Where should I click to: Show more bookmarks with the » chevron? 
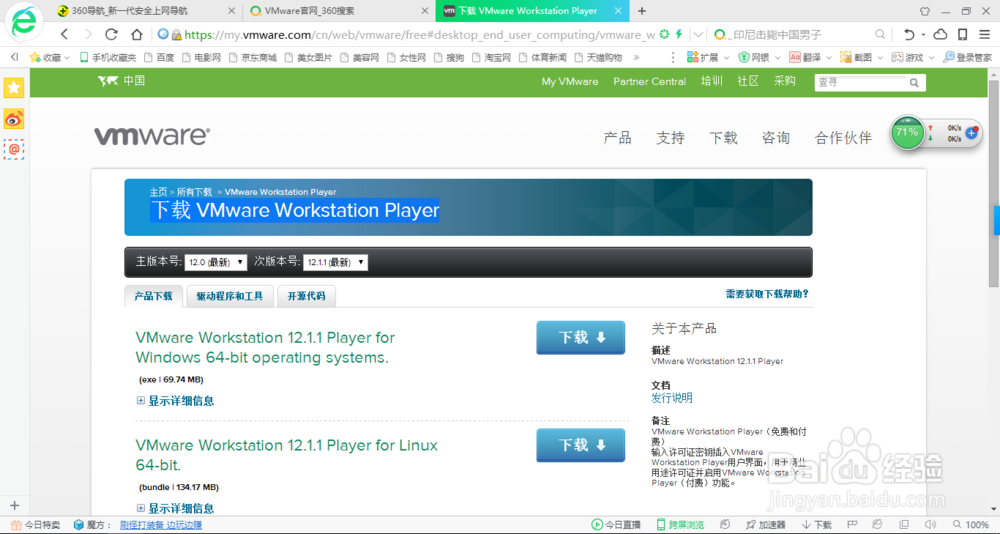tap(636, 57)
